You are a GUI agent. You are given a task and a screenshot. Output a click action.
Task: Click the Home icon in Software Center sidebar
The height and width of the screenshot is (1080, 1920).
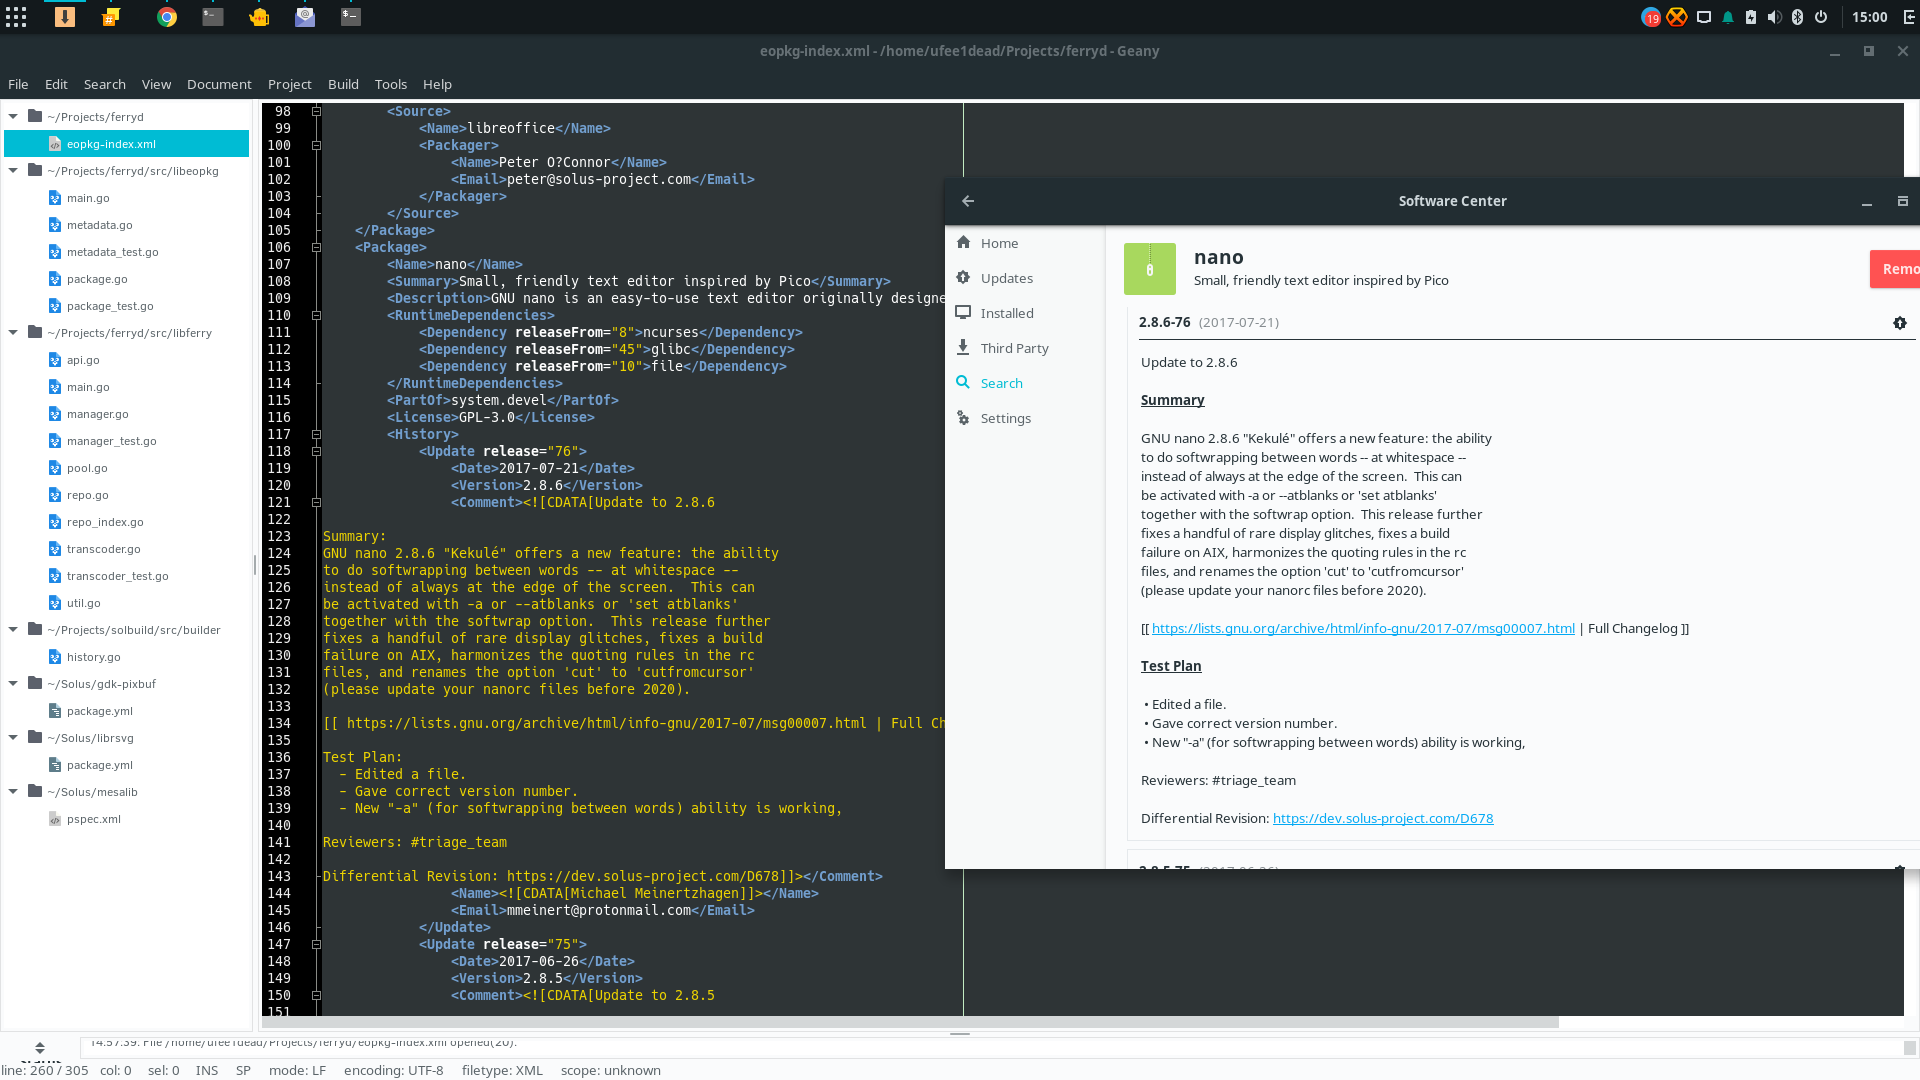tap(963, 243)
